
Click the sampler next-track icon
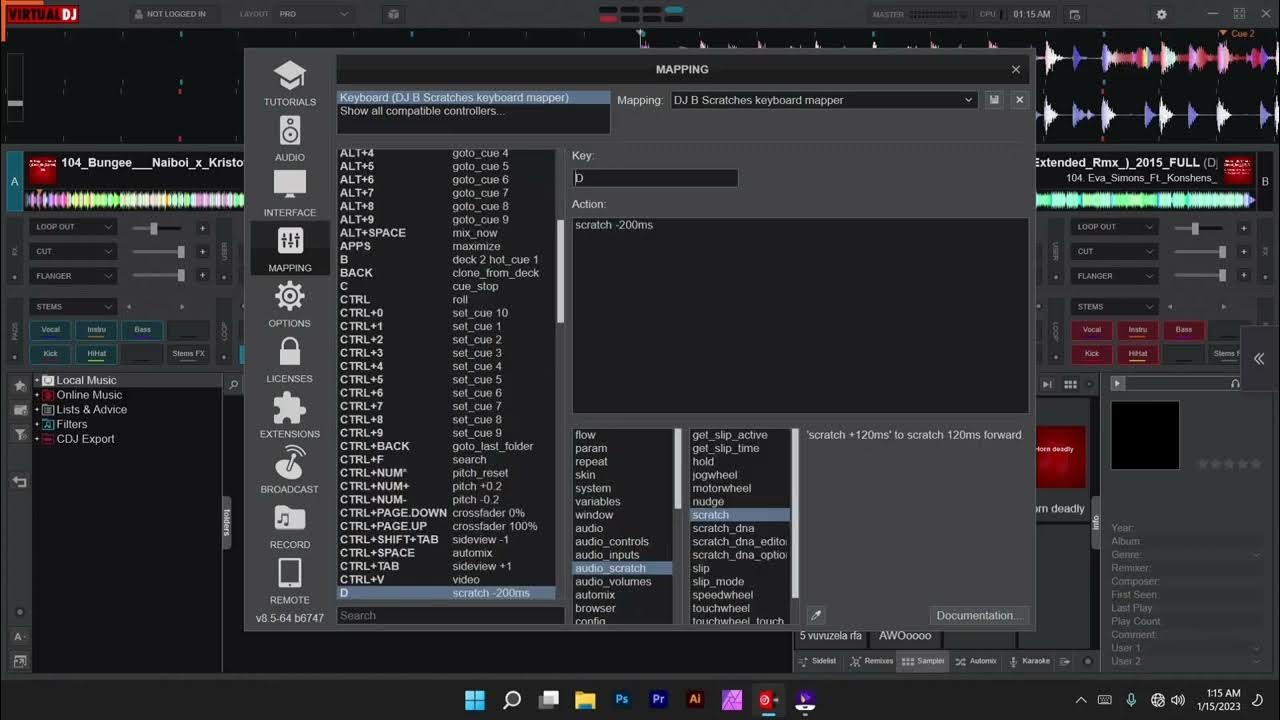click(1047, 384)
